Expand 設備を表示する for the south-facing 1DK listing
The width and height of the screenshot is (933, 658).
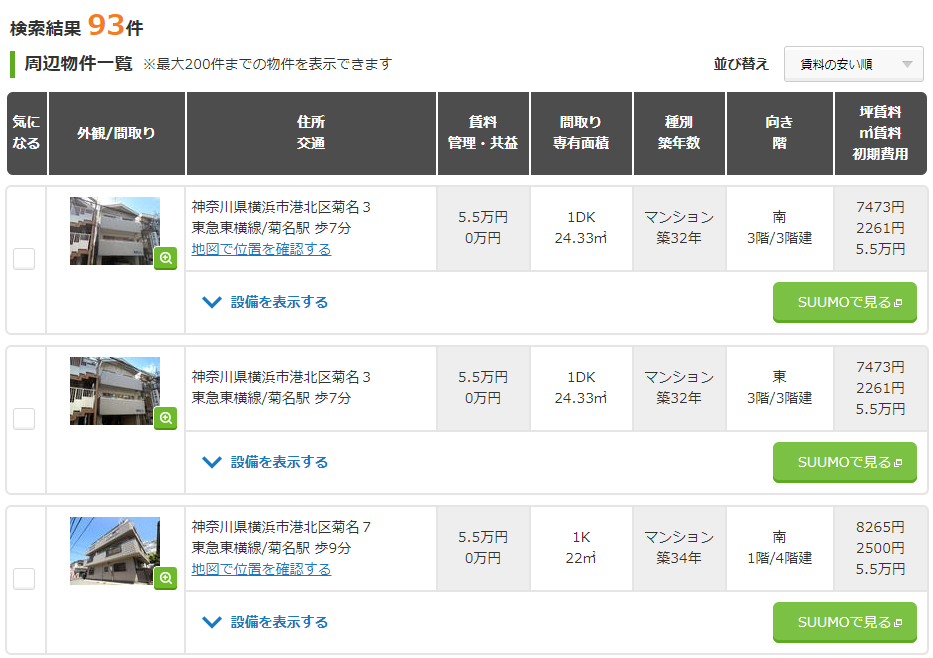pyautogui.click(x=266, y=302)
